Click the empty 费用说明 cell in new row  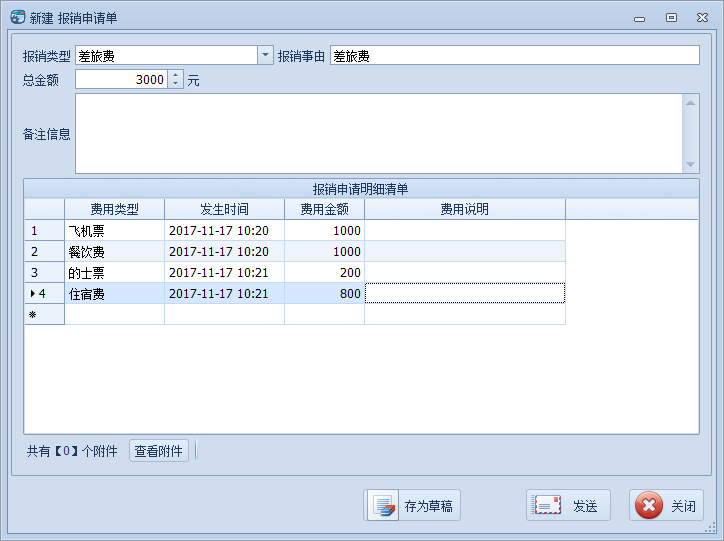click(465, 314)
